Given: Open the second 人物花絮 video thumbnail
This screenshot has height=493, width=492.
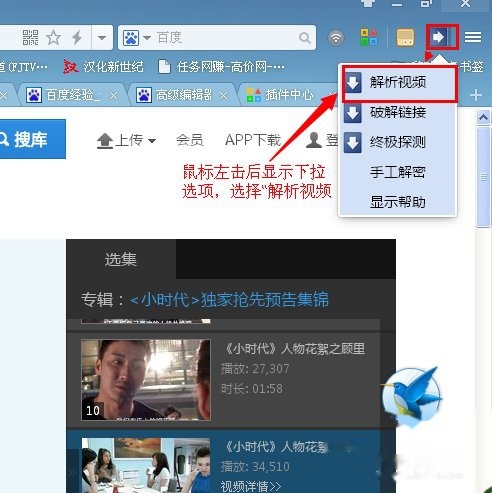Looking at the screenshot, I should point(146,465).
